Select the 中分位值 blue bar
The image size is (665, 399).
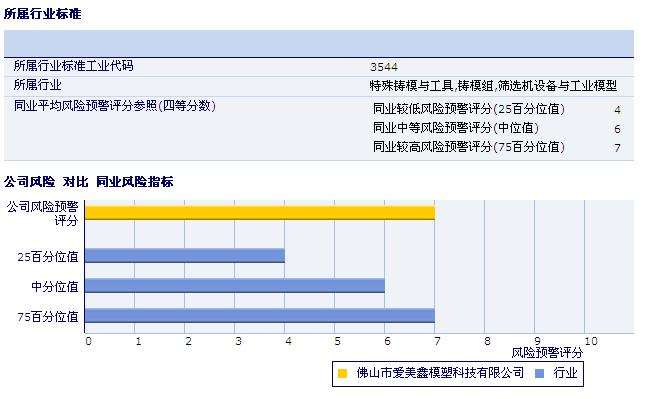point(235,285)
